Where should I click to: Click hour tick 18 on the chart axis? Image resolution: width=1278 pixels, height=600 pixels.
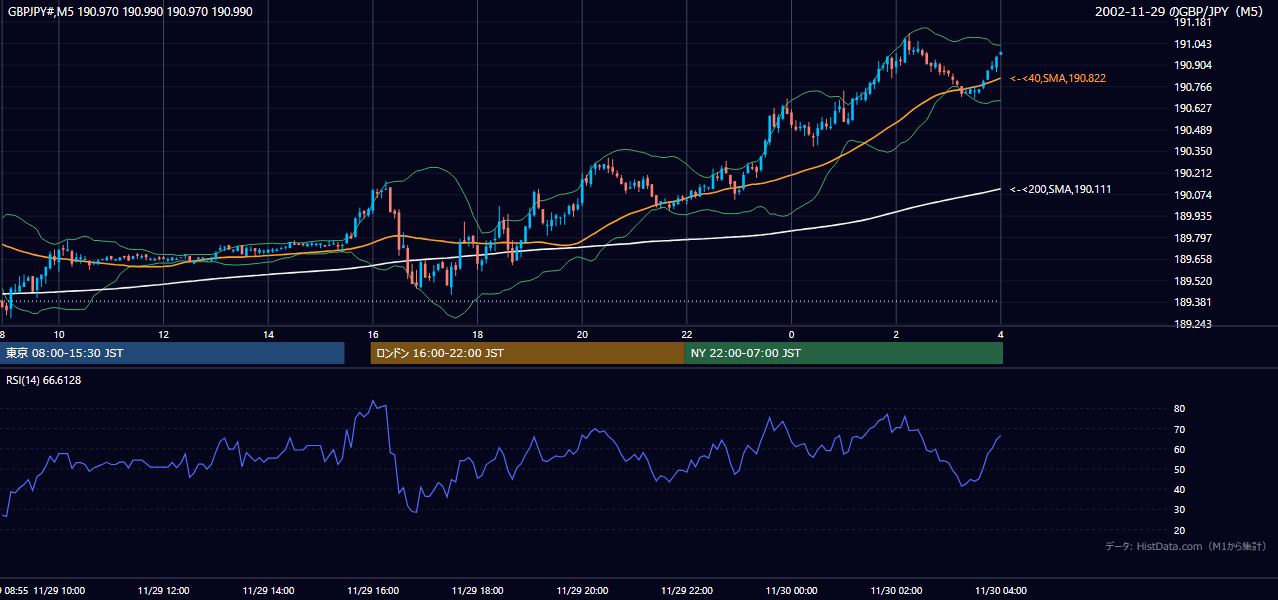tap(477, 334)
